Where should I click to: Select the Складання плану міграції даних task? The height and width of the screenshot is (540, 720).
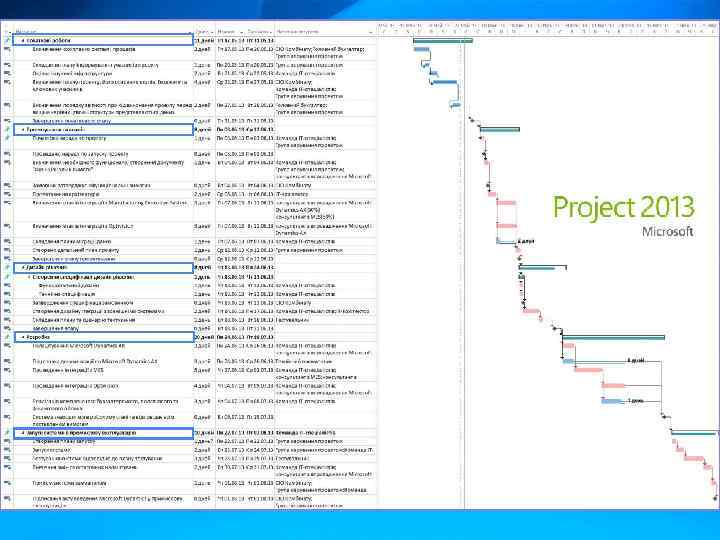pos(72,242)
